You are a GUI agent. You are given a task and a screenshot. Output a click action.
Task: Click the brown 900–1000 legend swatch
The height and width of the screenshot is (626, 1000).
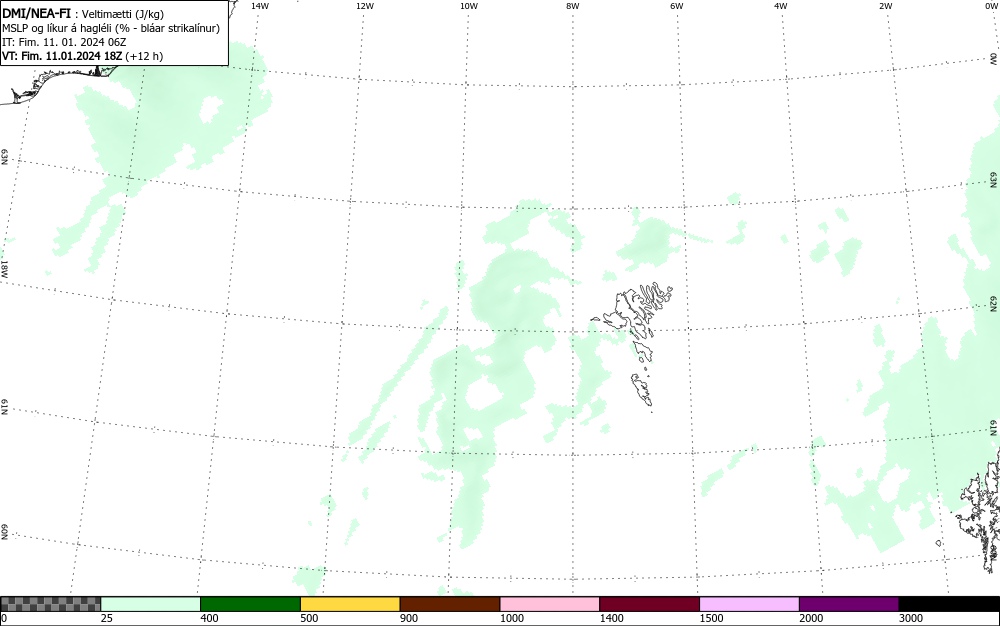(450, 604)
